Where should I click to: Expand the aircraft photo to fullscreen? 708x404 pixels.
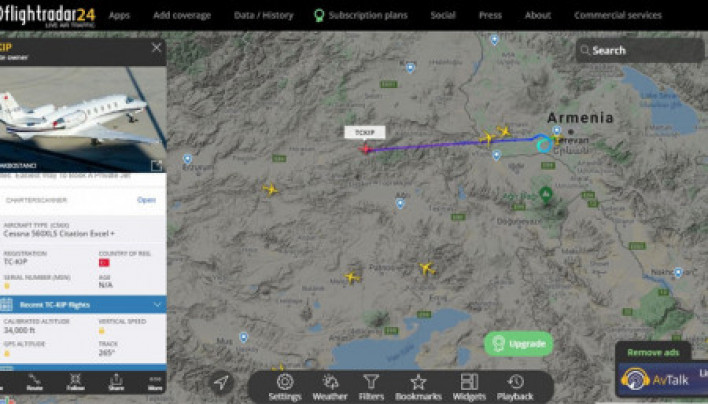click(x=156, y=165)
